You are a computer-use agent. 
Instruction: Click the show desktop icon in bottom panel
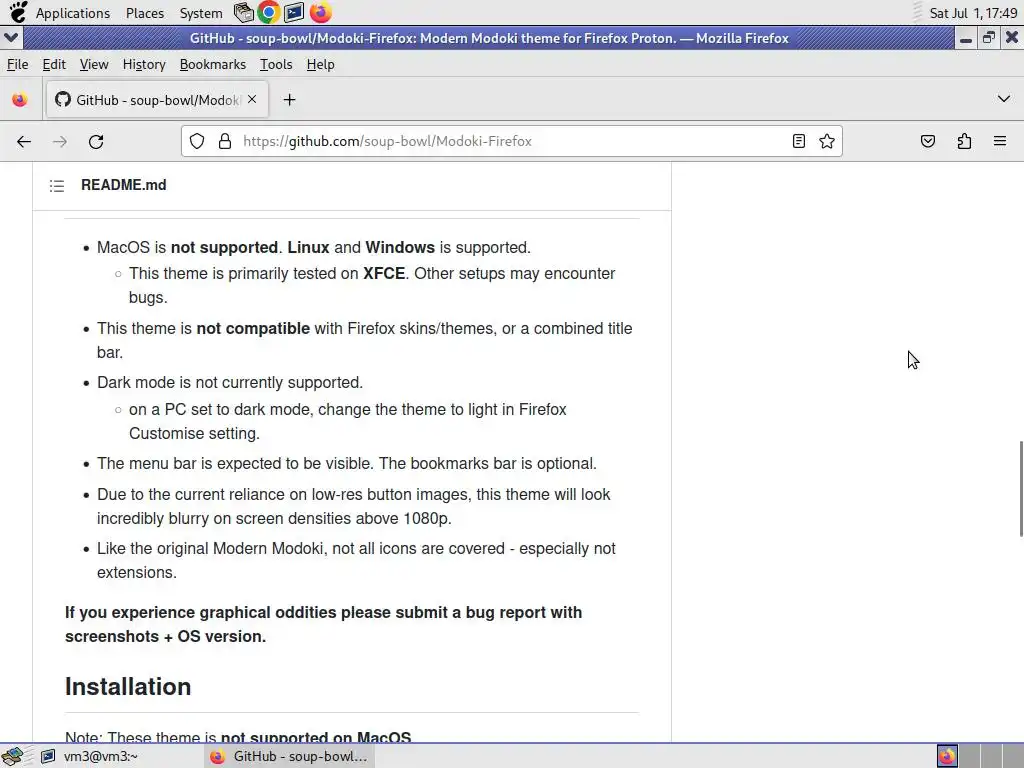pyautogui.click(x=12, y=756)
